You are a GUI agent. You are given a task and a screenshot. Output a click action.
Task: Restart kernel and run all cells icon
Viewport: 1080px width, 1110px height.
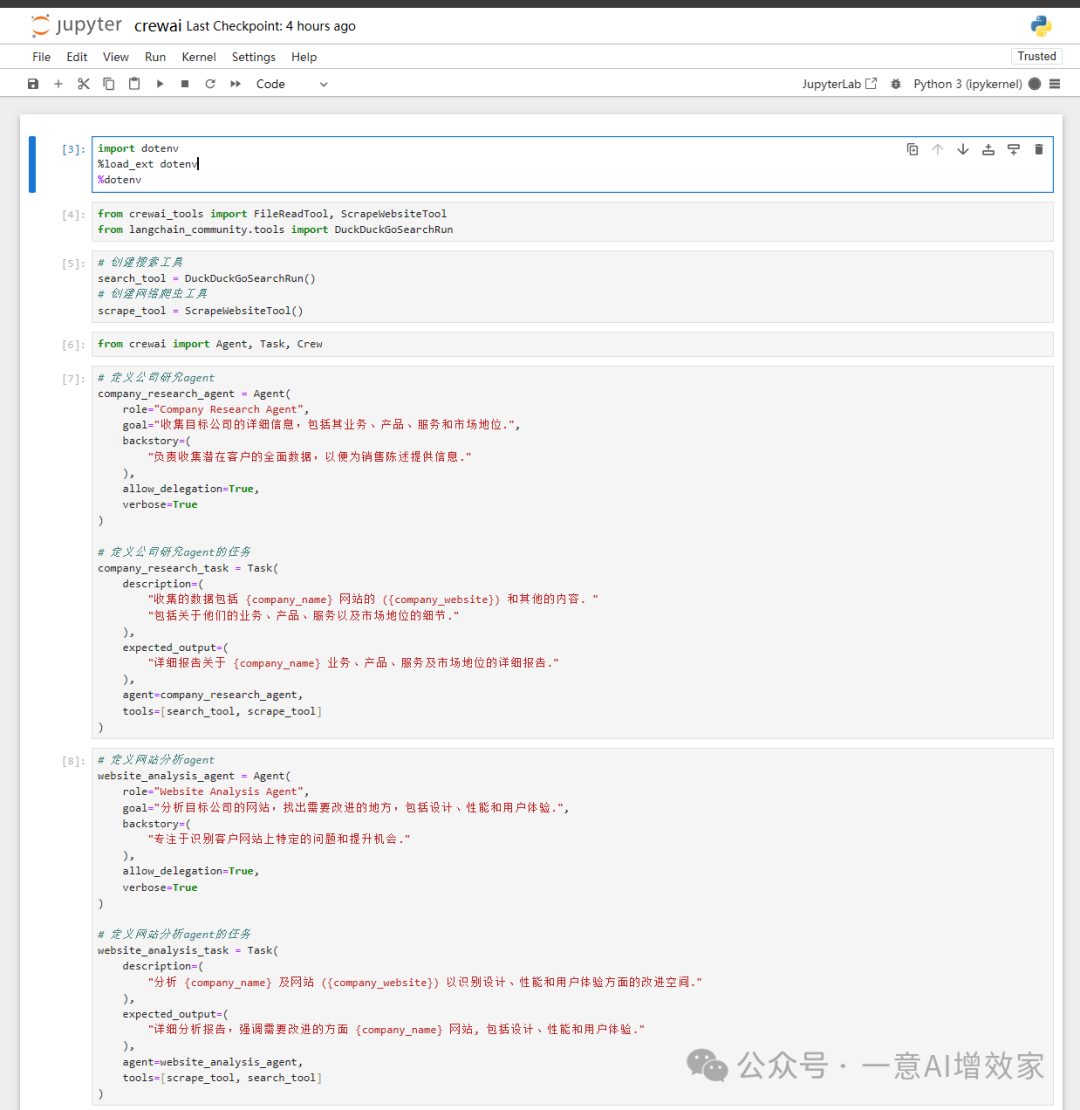click(236, 84)
